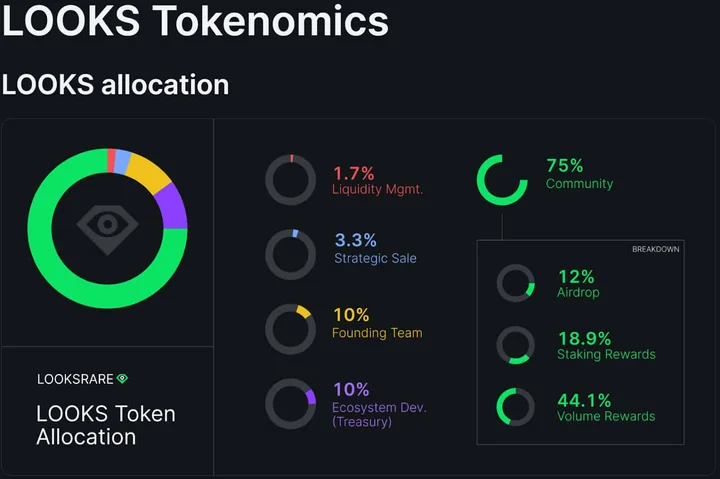Click the LOOKS Token Allocation caption
The width and height of the screenshot is (720, 479).
click(106, 425)
